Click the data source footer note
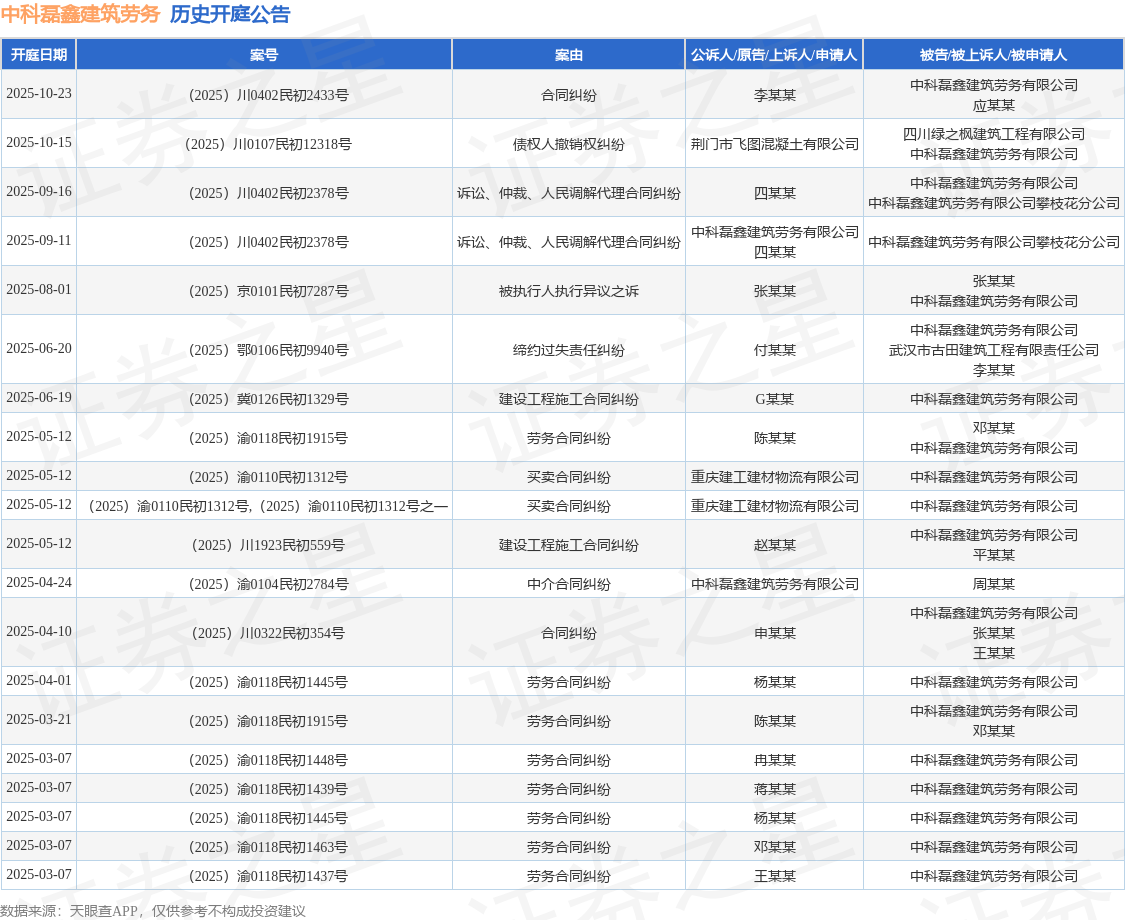 pyautogui.click(x=153, y=911)
